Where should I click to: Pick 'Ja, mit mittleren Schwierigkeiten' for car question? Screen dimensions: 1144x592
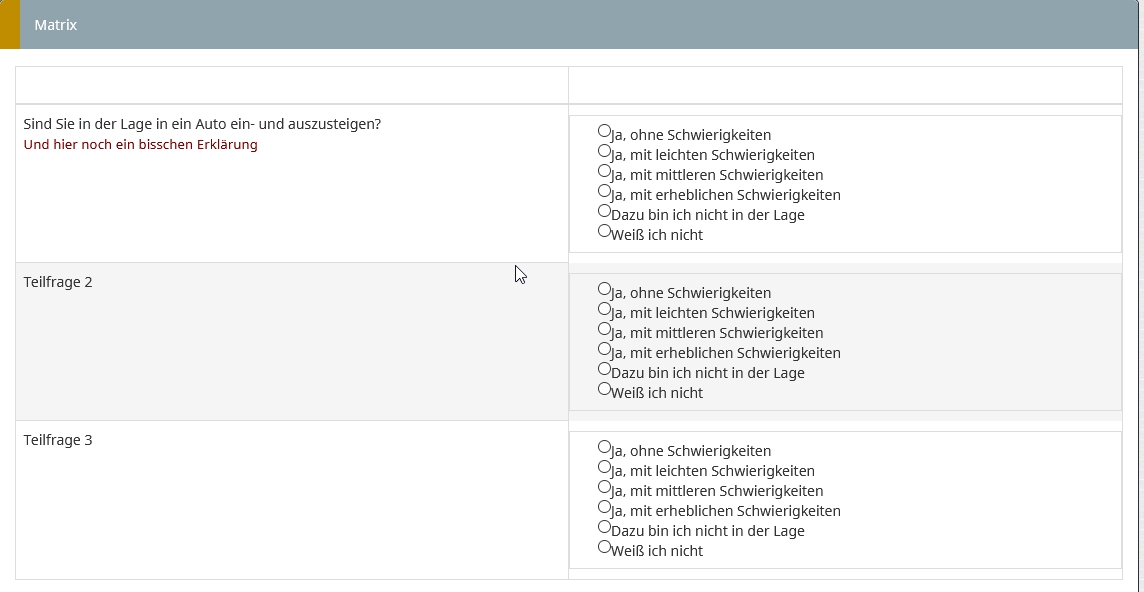(x=604, y=171)
